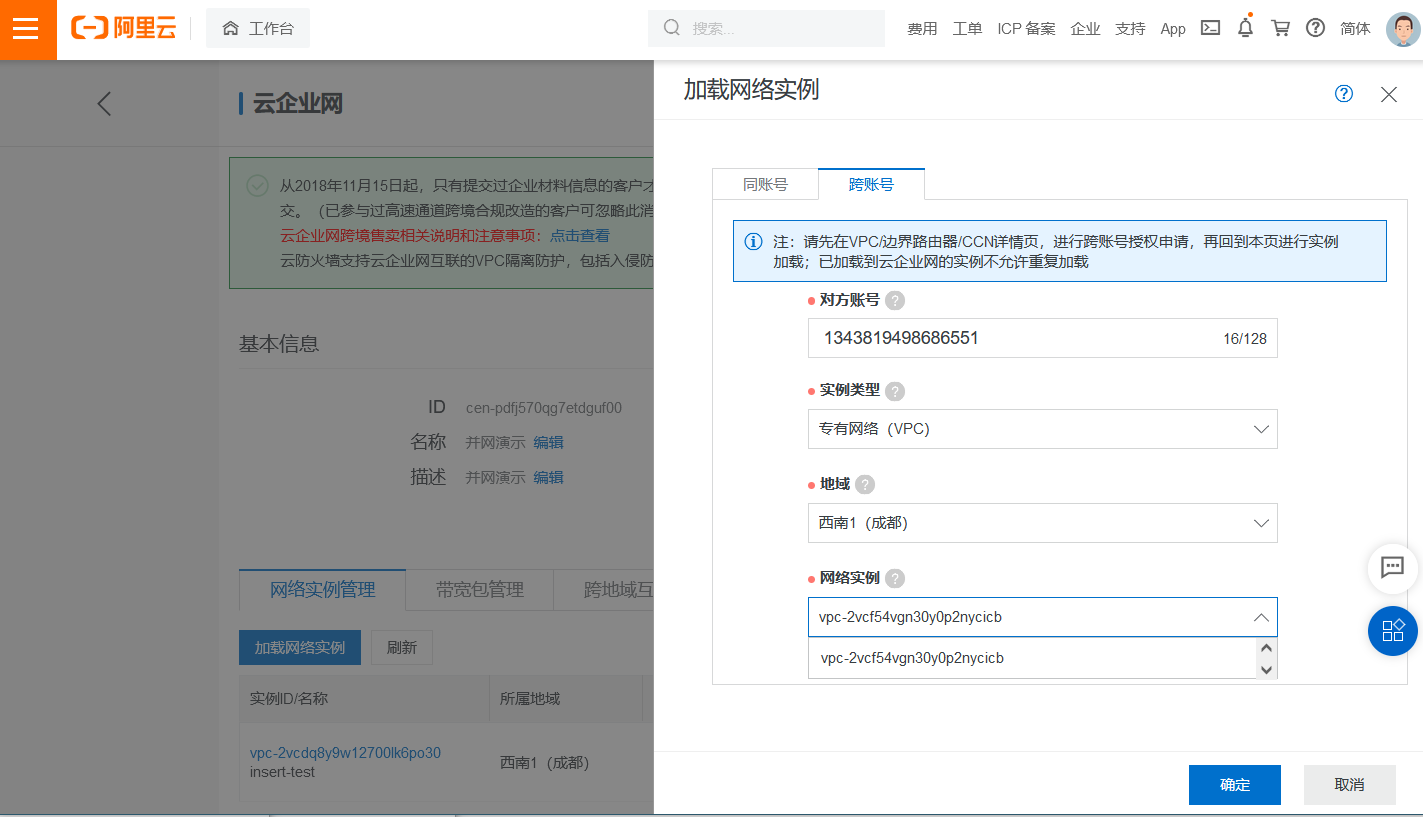Open the blue quick tools floating icon
Screen dimensions: 1423x817
[1393, 630]
